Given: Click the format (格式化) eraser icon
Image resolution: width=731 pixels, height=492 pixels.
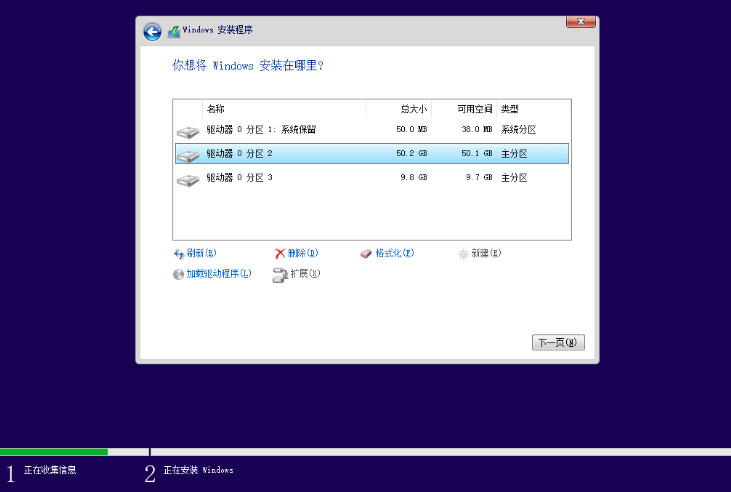Looking at the screenshot, I should coord(366,254).
